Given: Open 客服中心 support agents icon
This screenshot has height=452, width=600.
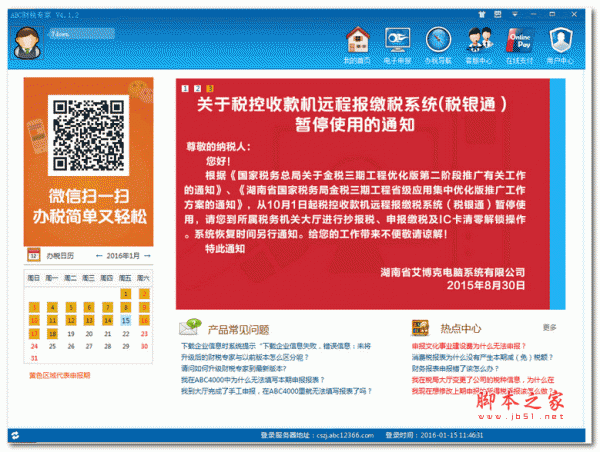Looking at the screenshot, I should pyautogui.click(x=479, y=40).
